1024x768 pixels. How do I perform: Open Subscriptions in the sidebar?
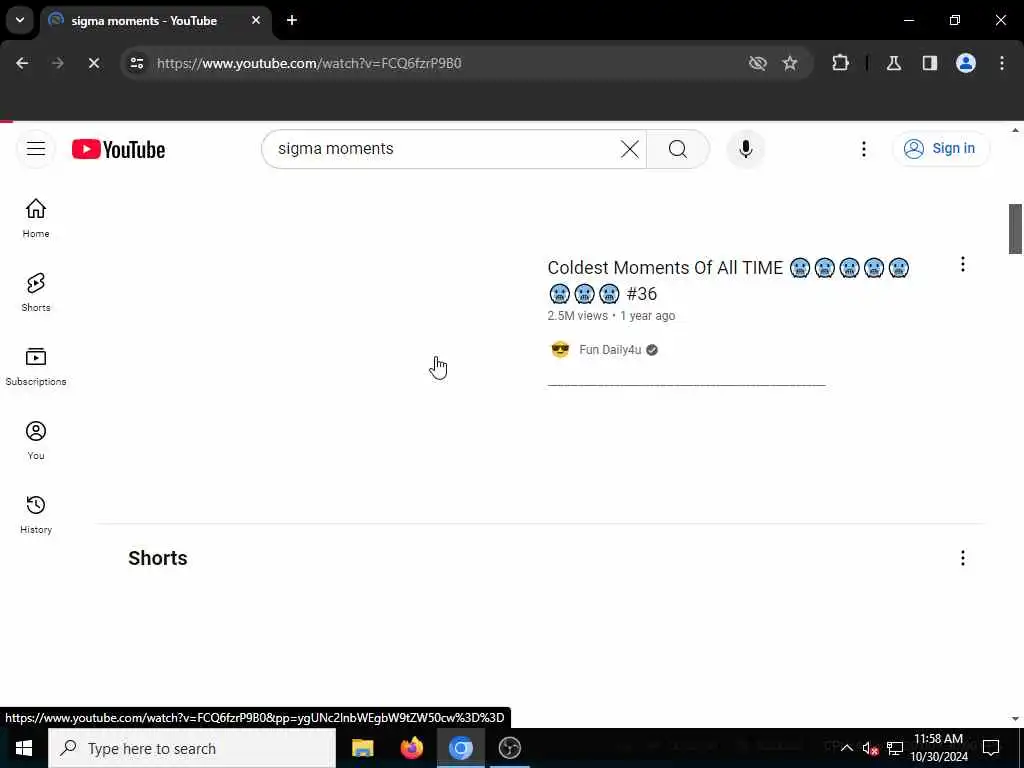36,366
